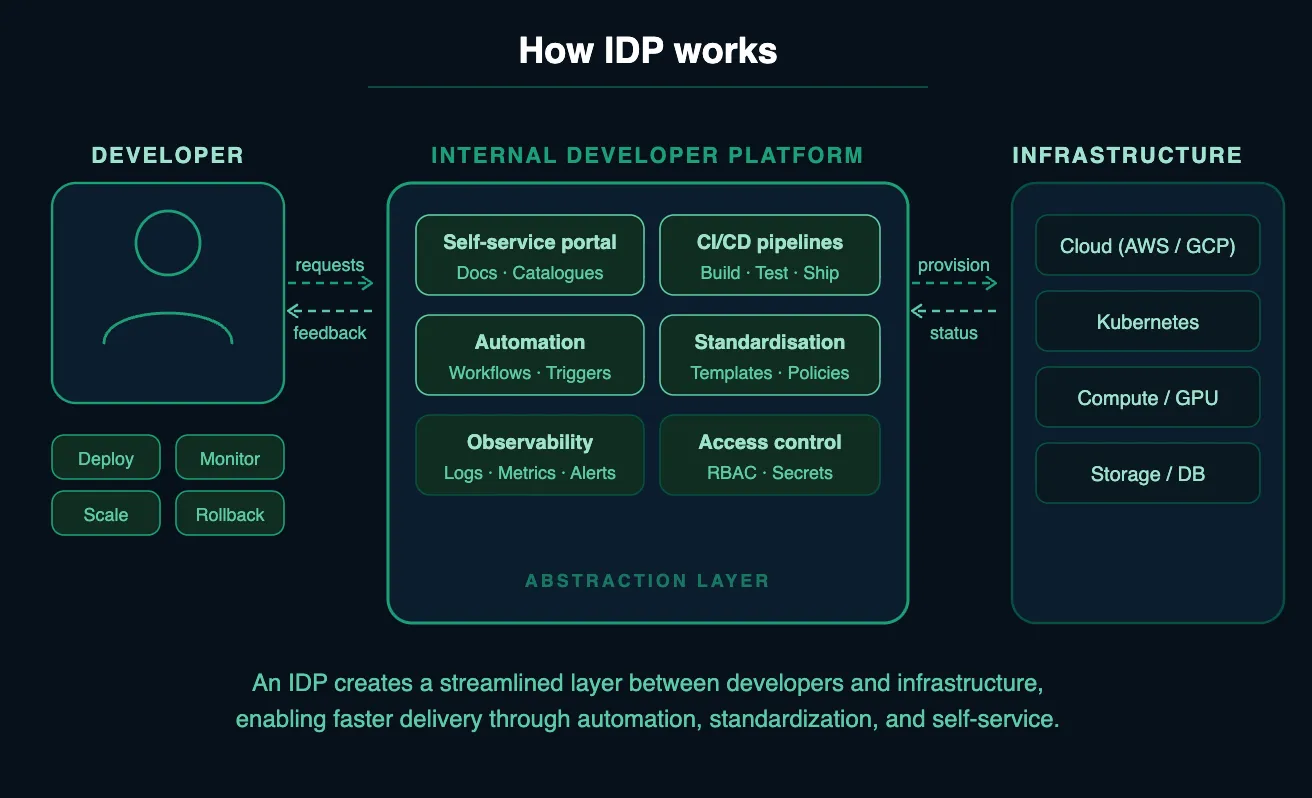Click the INFRASTRUCTURE column heading
The image size is (1312, 798).
click(x=1127, y=155)
